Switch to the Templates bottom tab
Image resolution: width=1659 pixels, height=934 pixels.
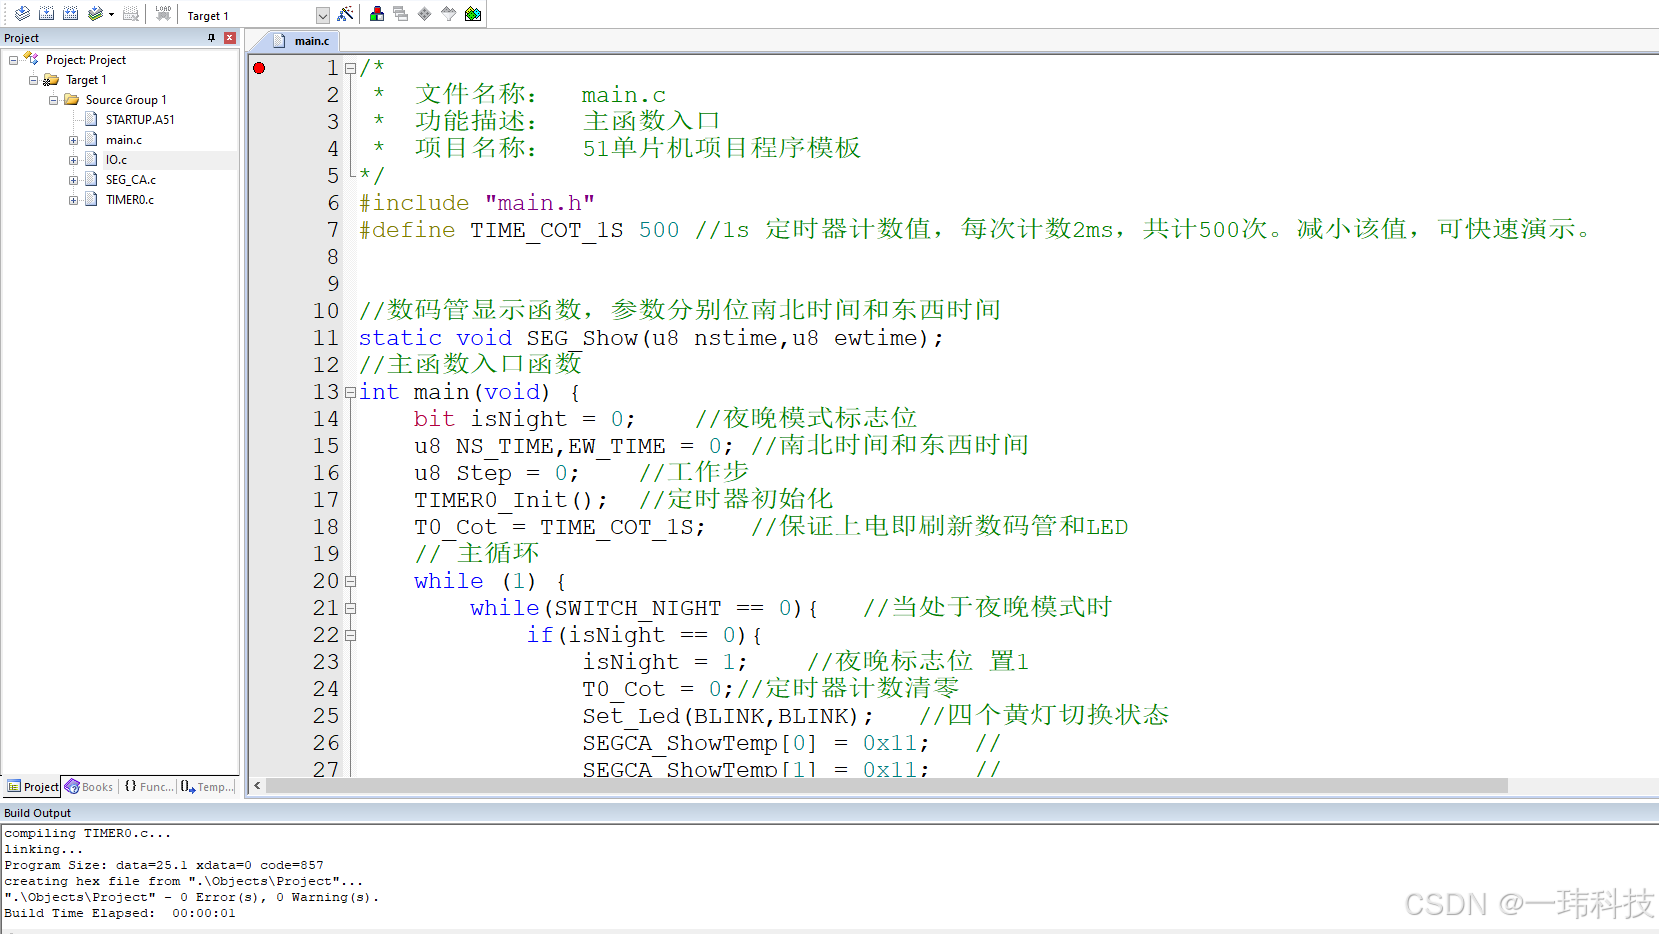pyautogui.click(x=207, y=787)
